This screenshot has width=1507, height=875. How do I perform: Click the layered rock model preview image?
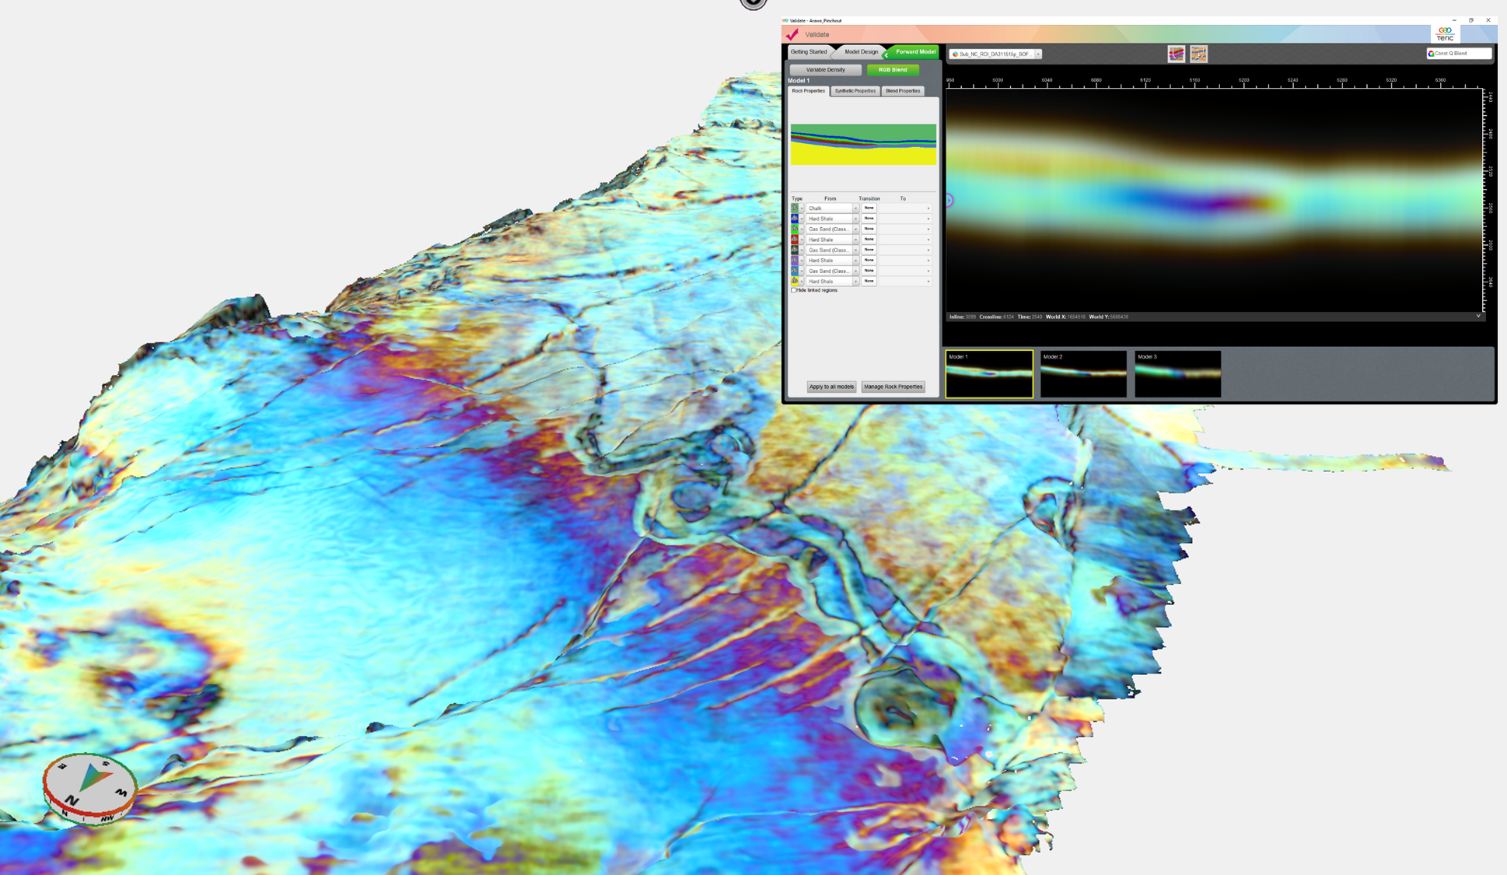pyautogui.click(x=863, y=144)
